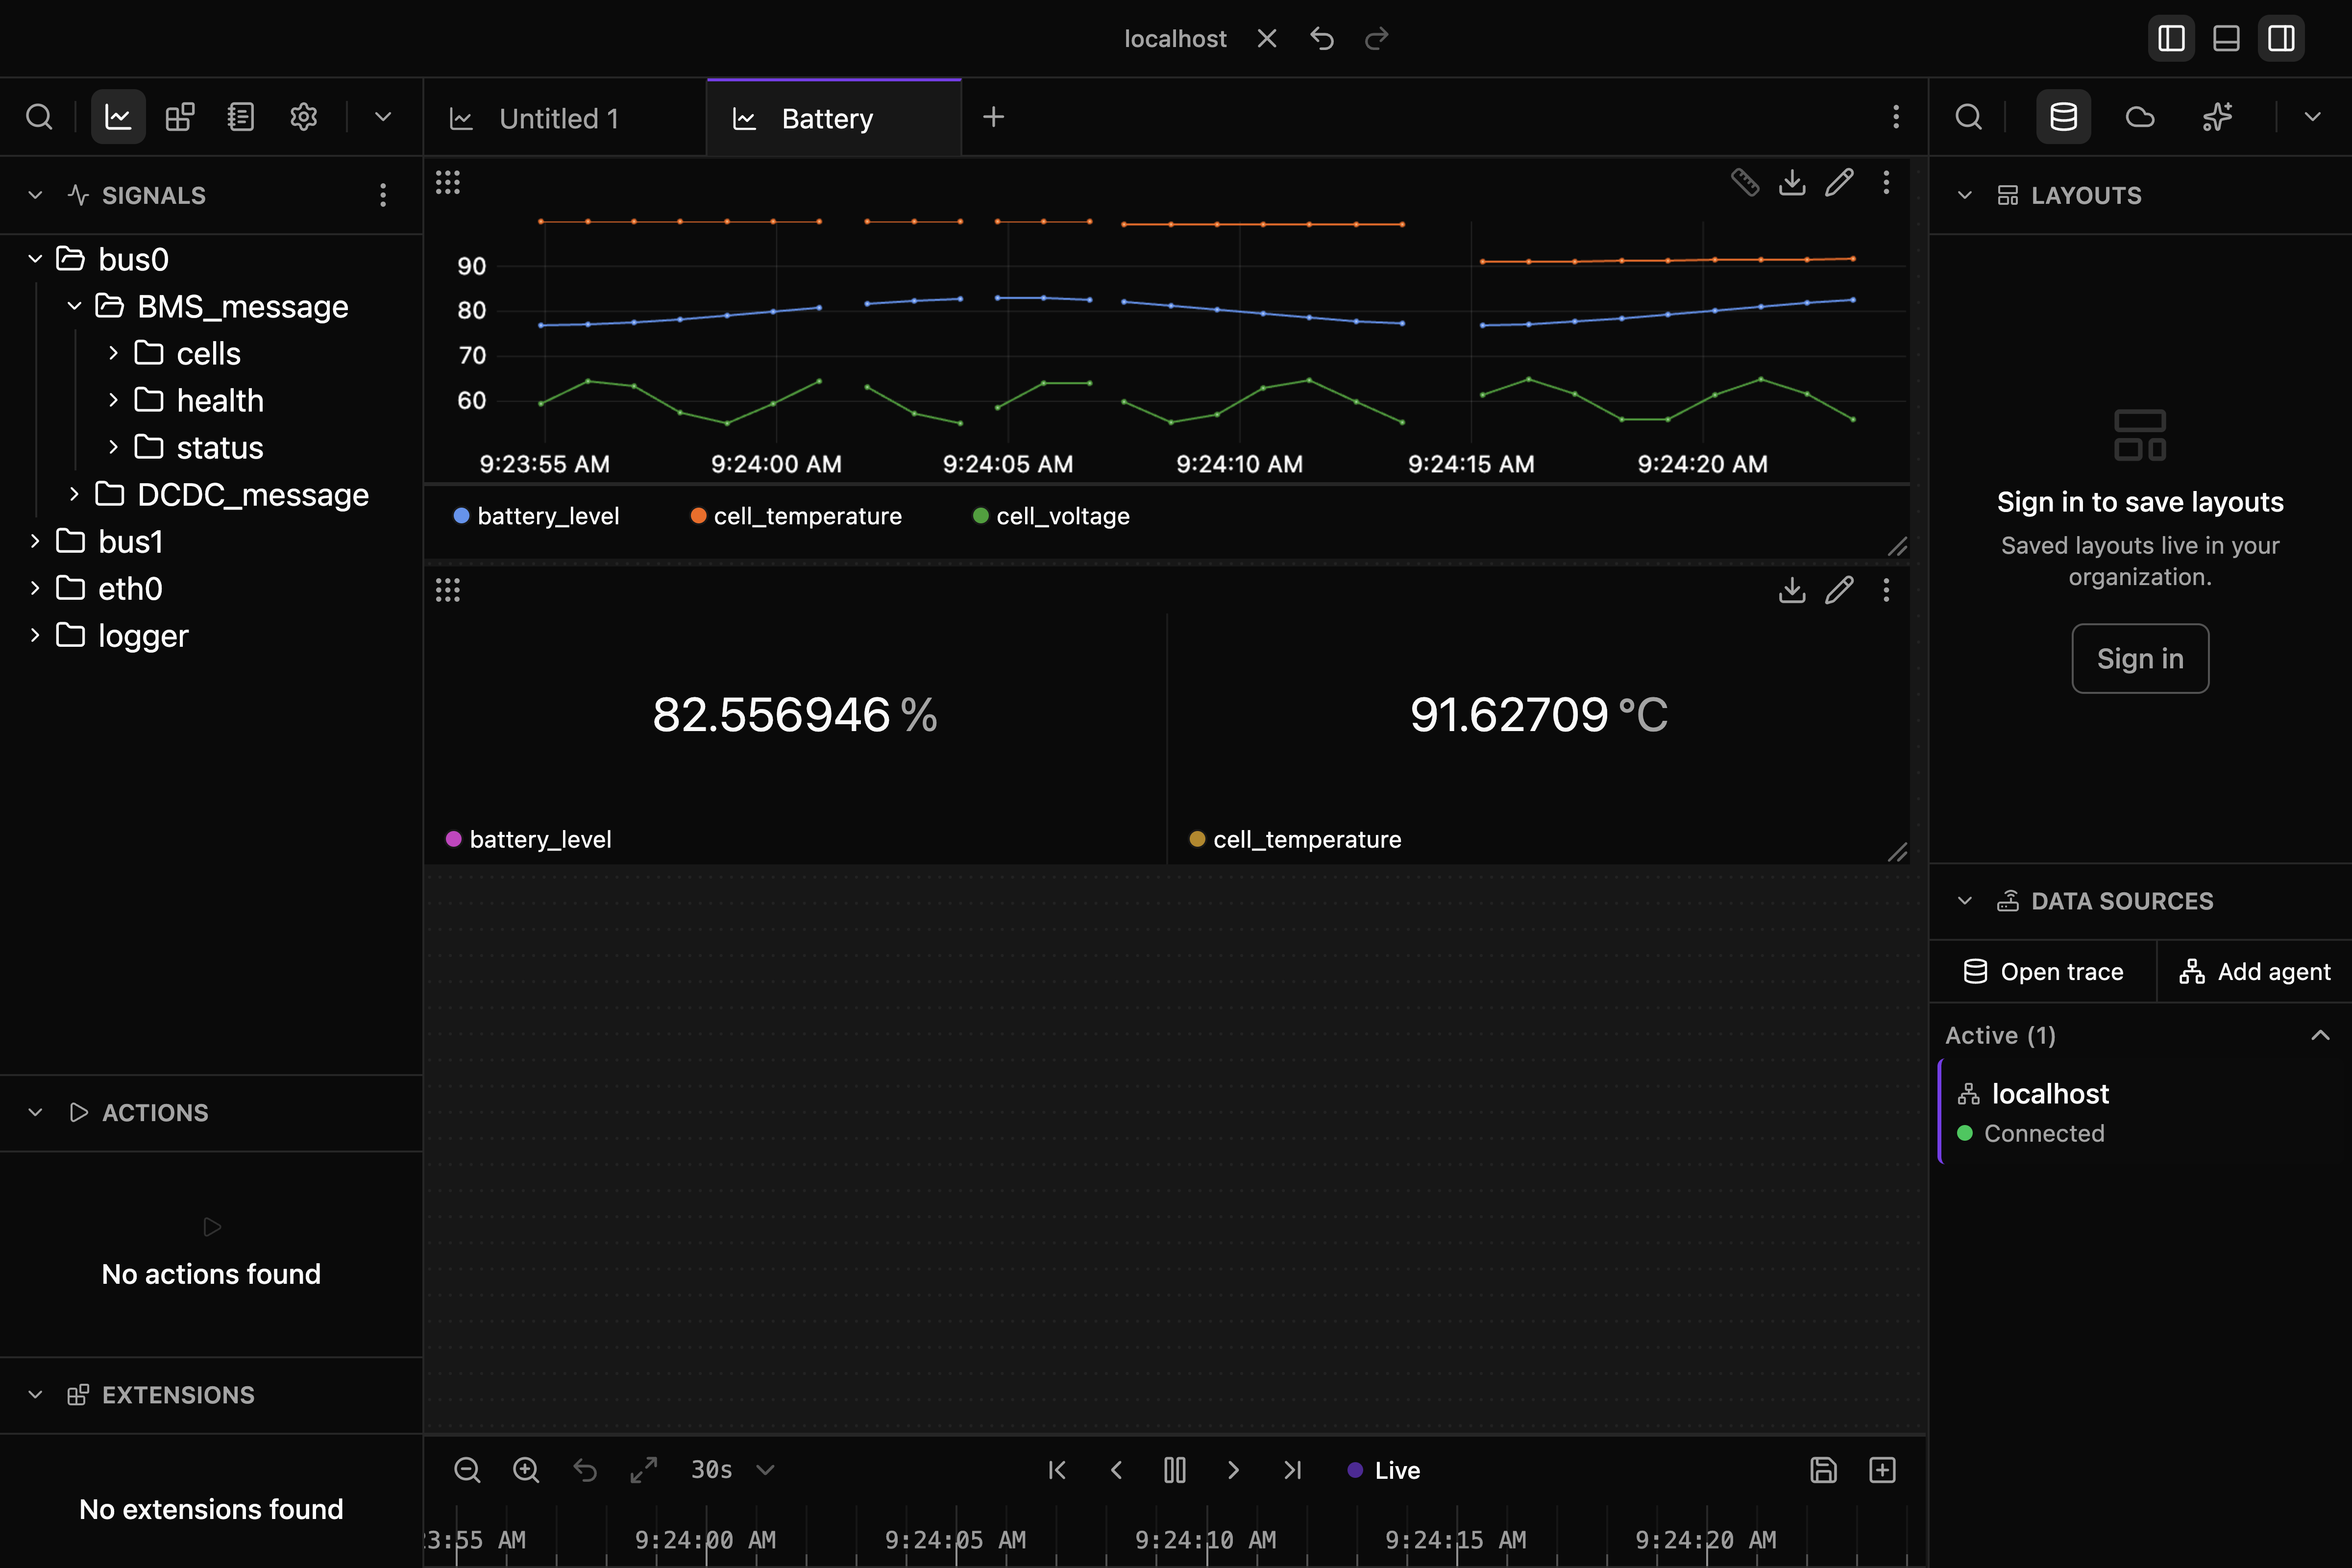The height and width of the screenshot is (1568, 2352).
Task: Switch to the Untitled 1 tab
Action: click(x=565, y=118)
